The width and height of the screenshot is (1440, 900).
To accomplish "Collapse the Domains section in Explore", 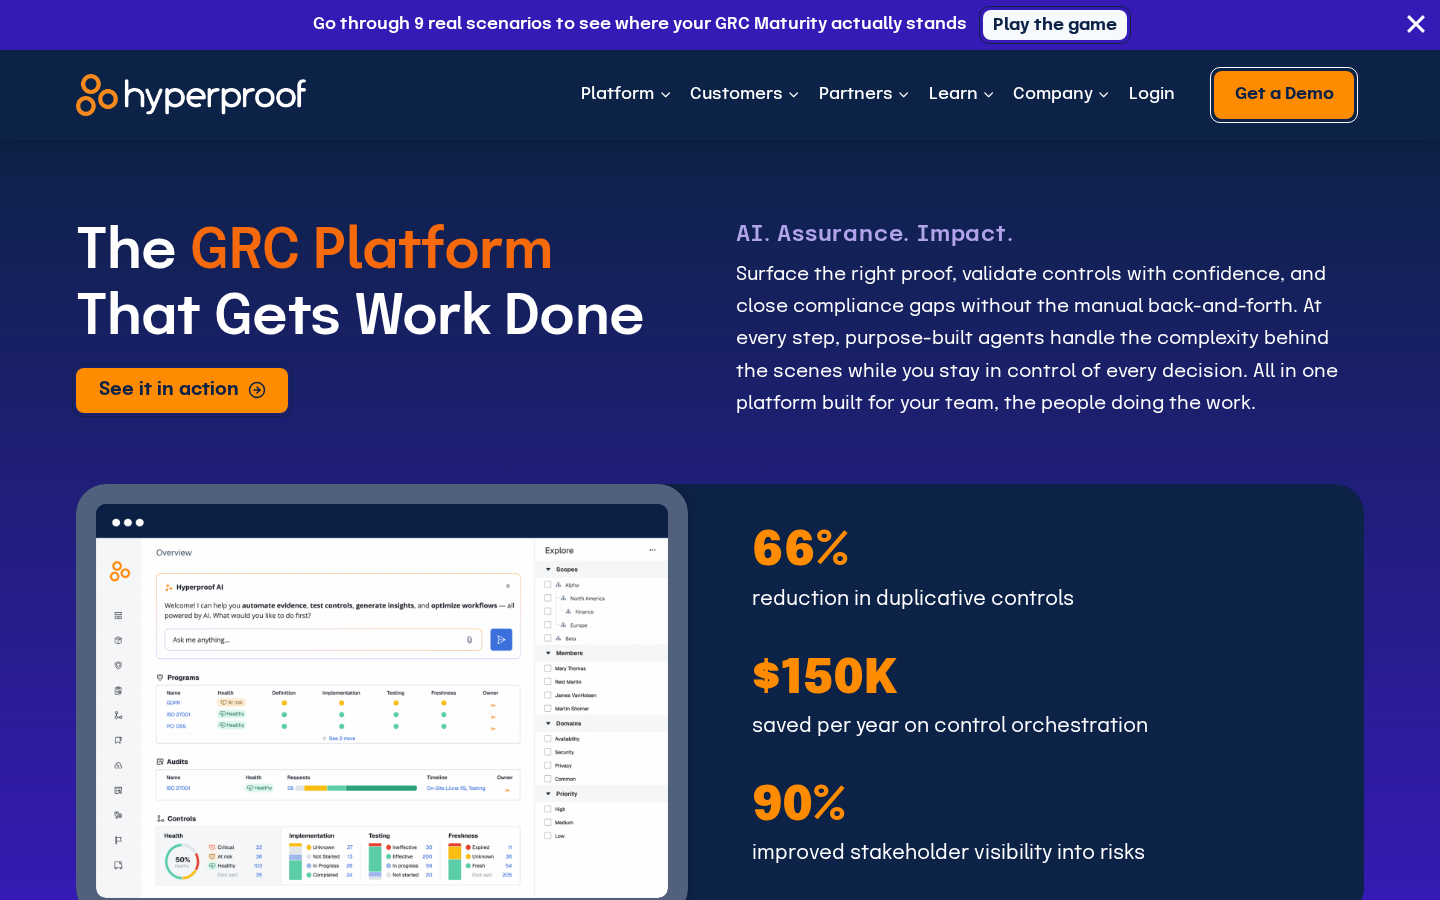I will (548, 723).
